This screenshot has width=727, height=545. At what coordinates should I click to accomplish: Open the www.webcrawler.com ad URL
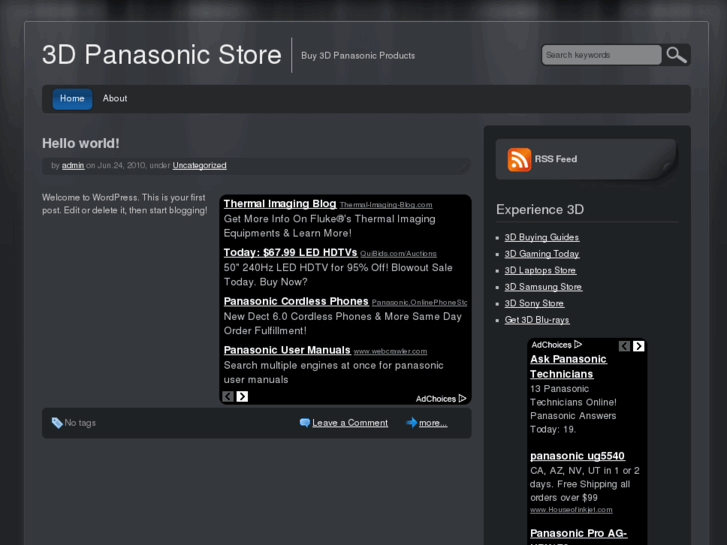pyautogui.click(x=390, y=352)
